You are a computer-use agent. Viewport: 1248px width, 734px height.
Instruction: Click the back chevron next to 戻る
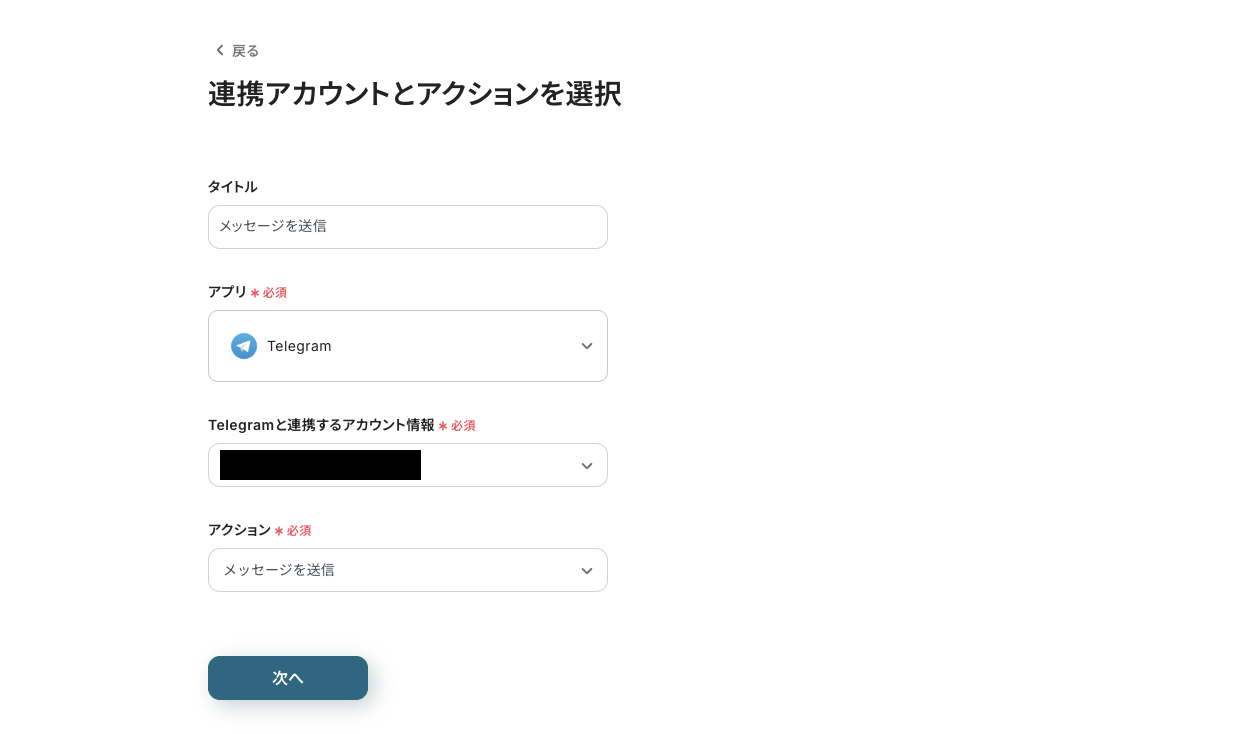click(220, 50)
